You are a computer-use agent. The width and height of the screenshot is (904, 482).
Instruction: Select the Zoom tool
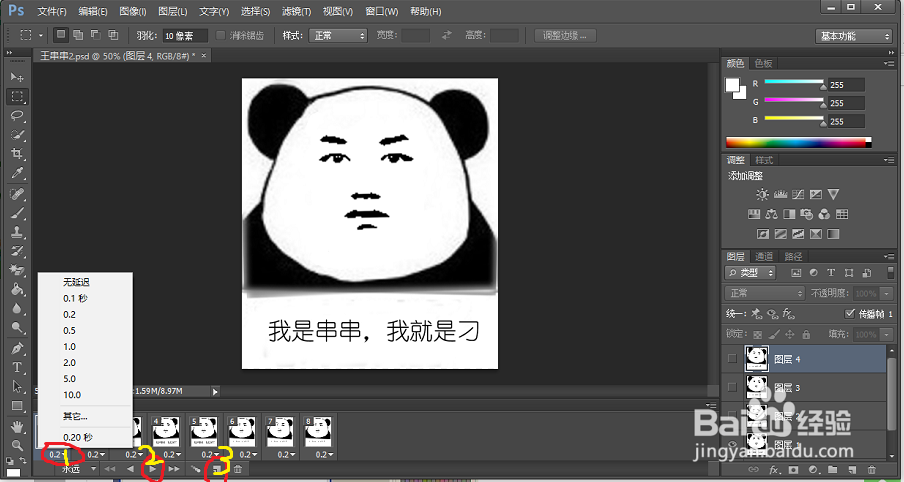[17, 445]
